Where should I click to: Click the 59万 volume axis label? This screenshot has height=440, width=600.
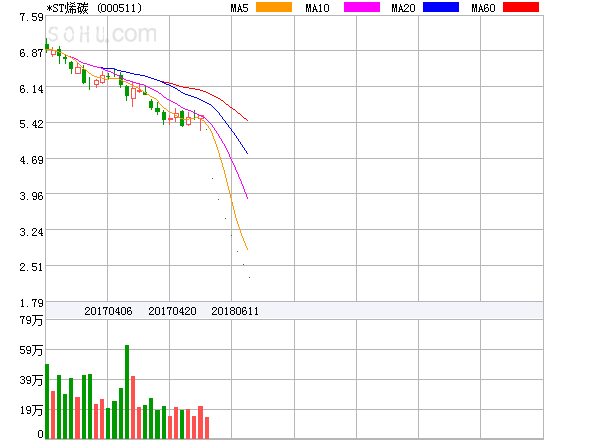[31, 350]
